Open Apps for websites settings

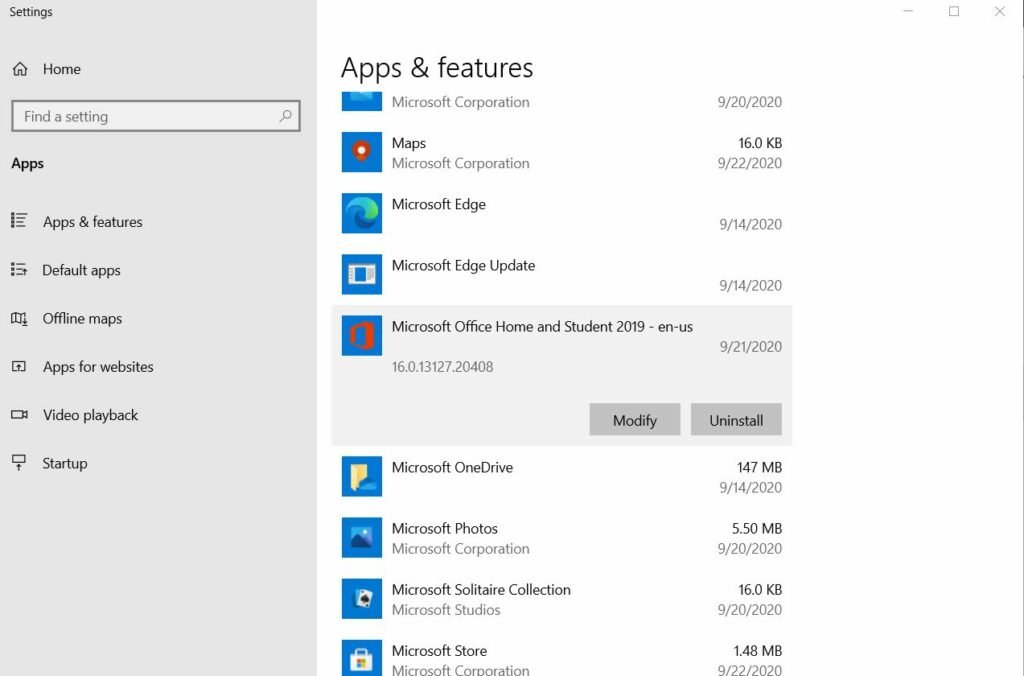tap(98, 367)
